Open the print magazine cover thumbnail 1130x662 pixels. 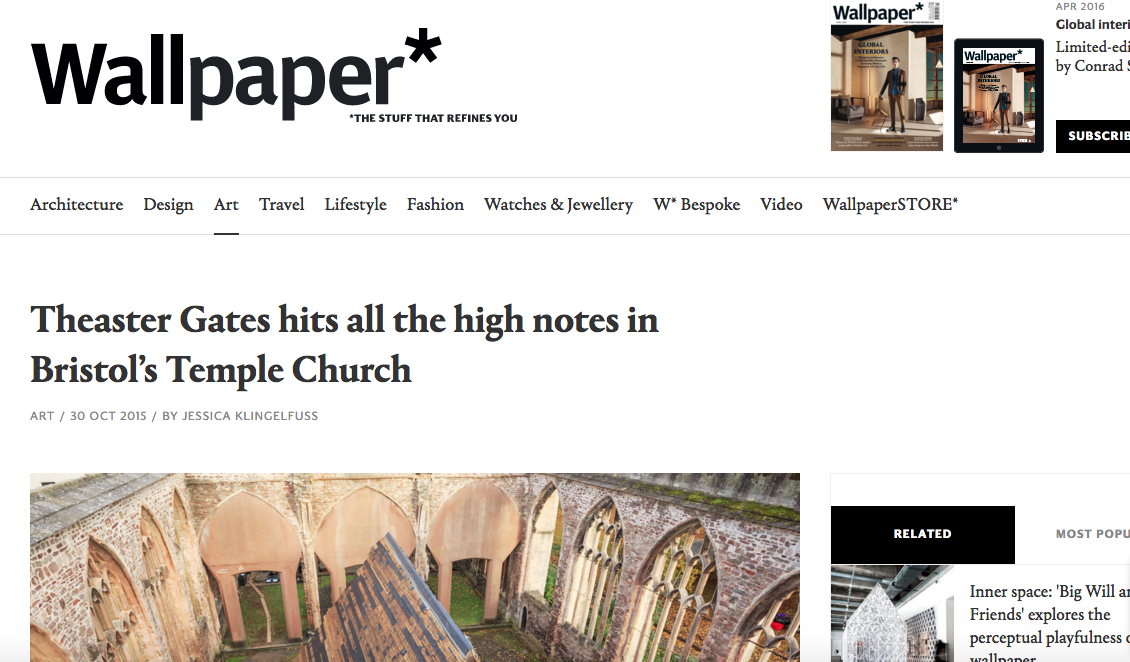point(886,76)
